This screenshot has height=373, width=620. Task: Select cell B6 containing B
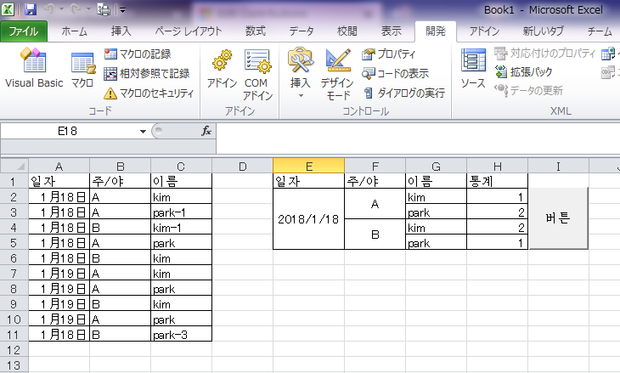120,258
